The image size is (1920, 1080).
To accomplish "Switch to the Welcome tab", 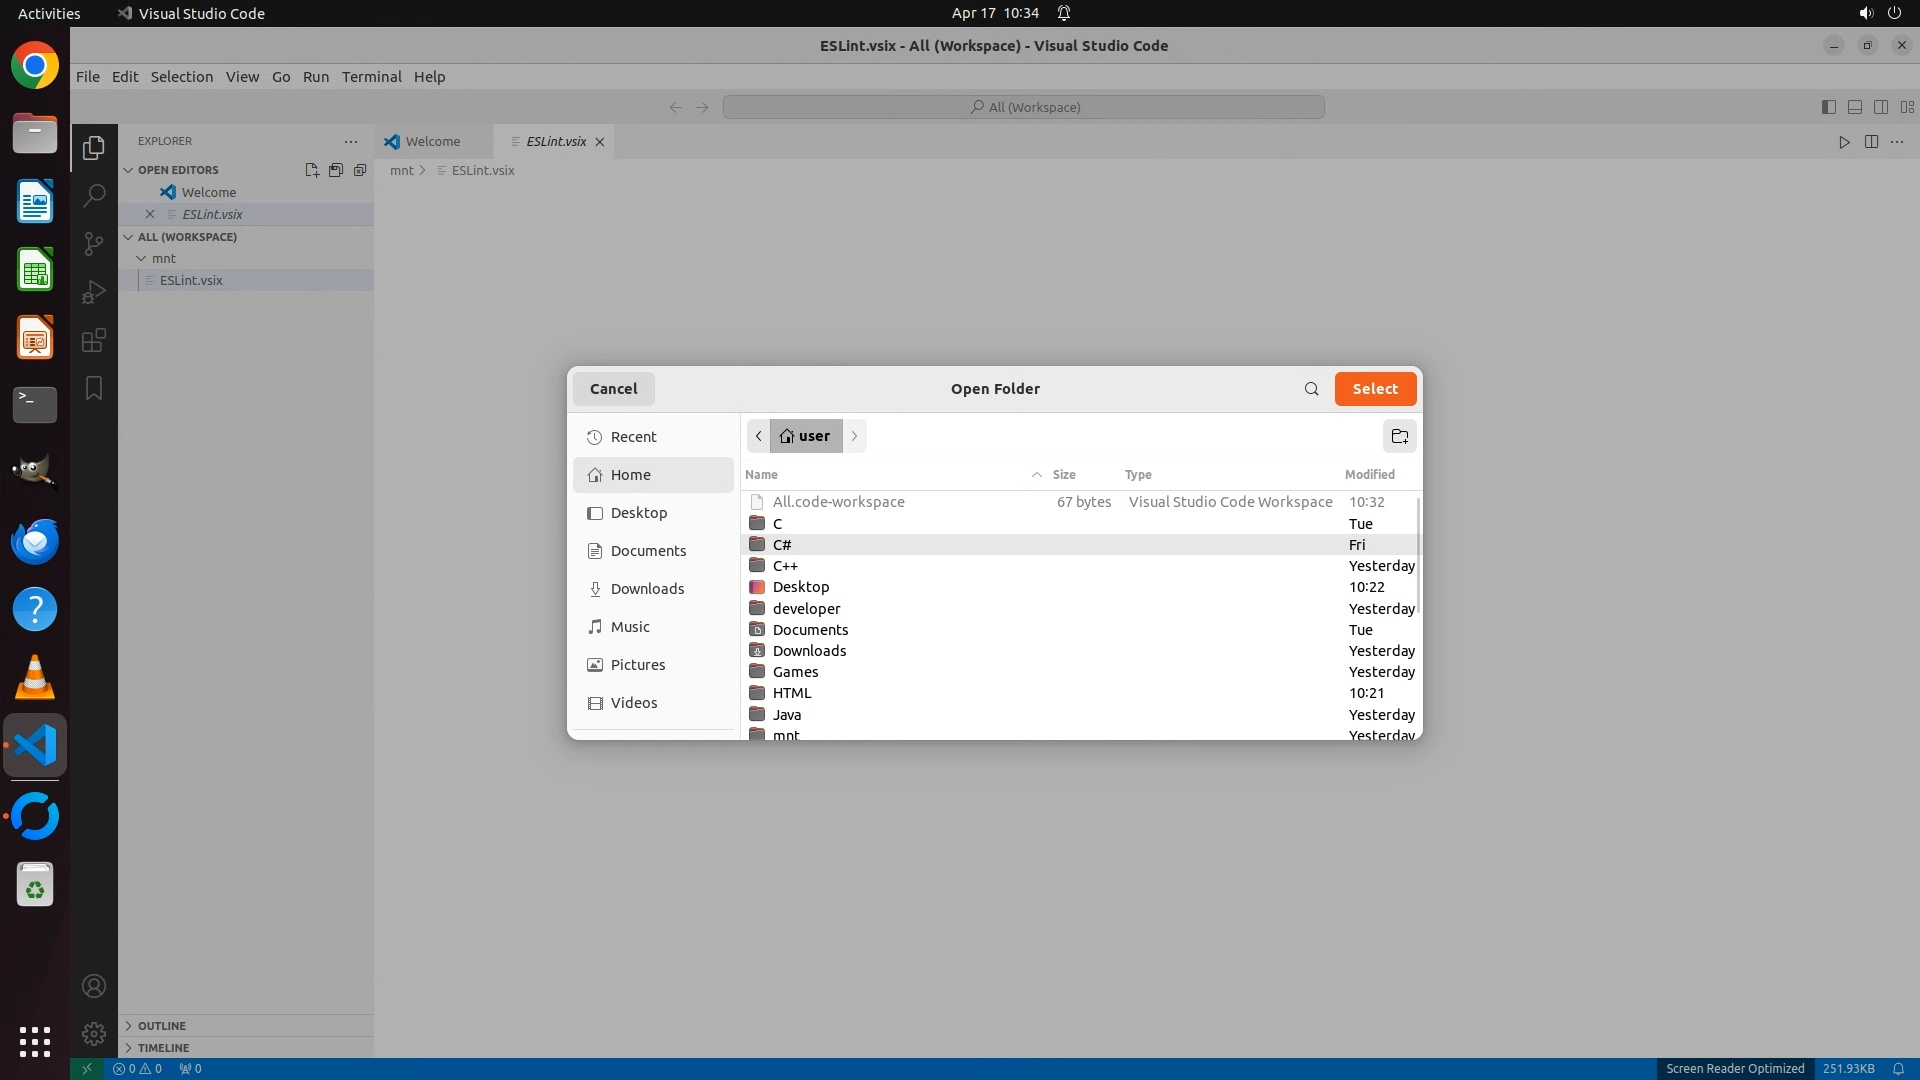I will tap(432, 142).
